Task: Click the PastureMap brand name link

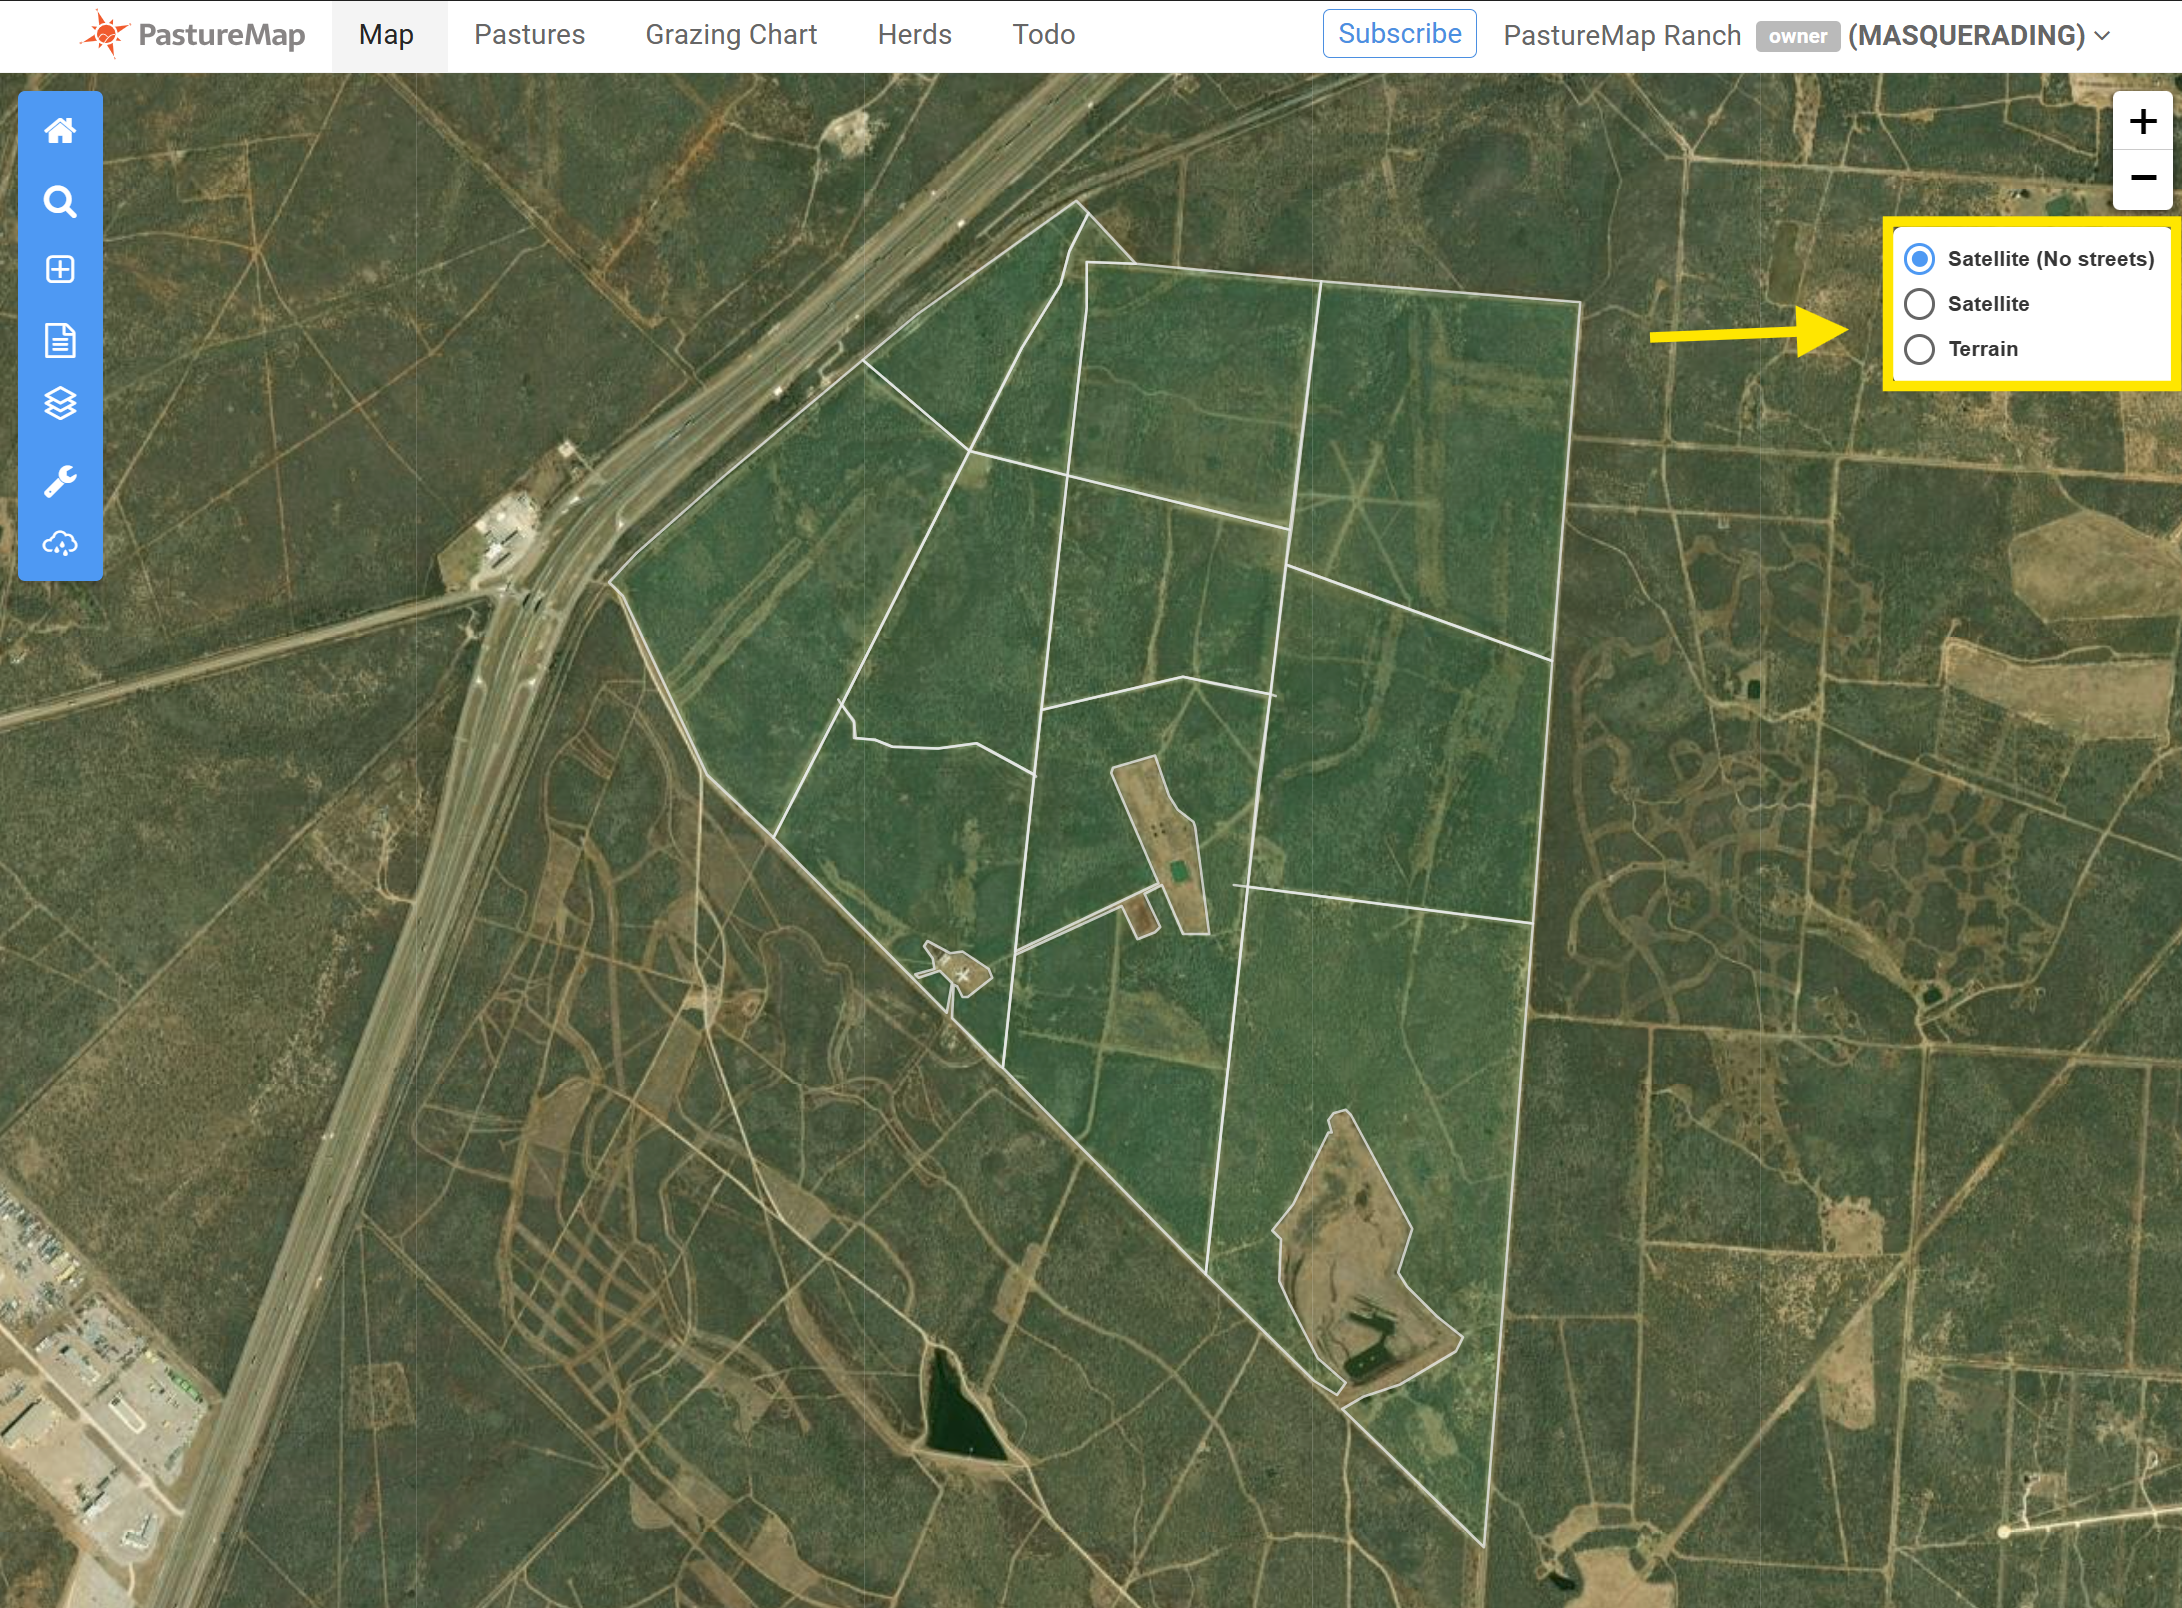Action: tap(221, 35)
